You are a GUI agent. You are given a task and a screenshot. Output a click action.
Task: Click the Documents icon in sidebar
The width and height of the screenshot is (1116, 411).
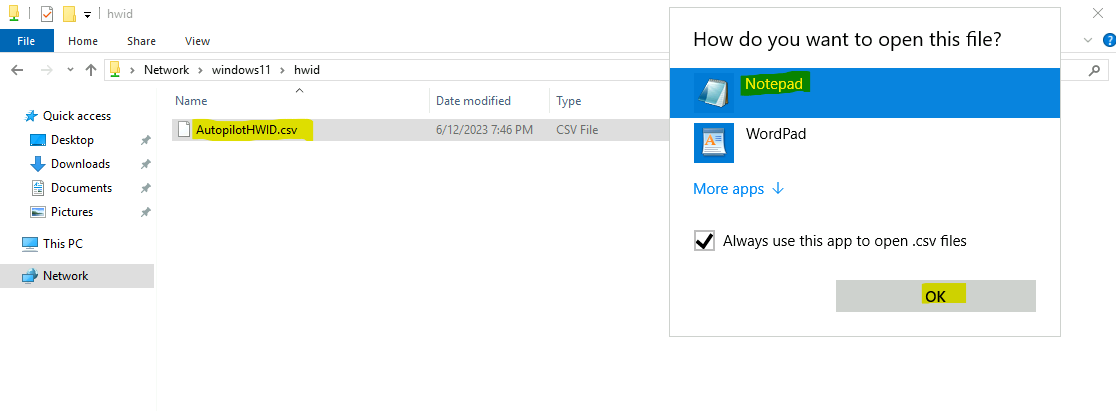coord(38,188)
